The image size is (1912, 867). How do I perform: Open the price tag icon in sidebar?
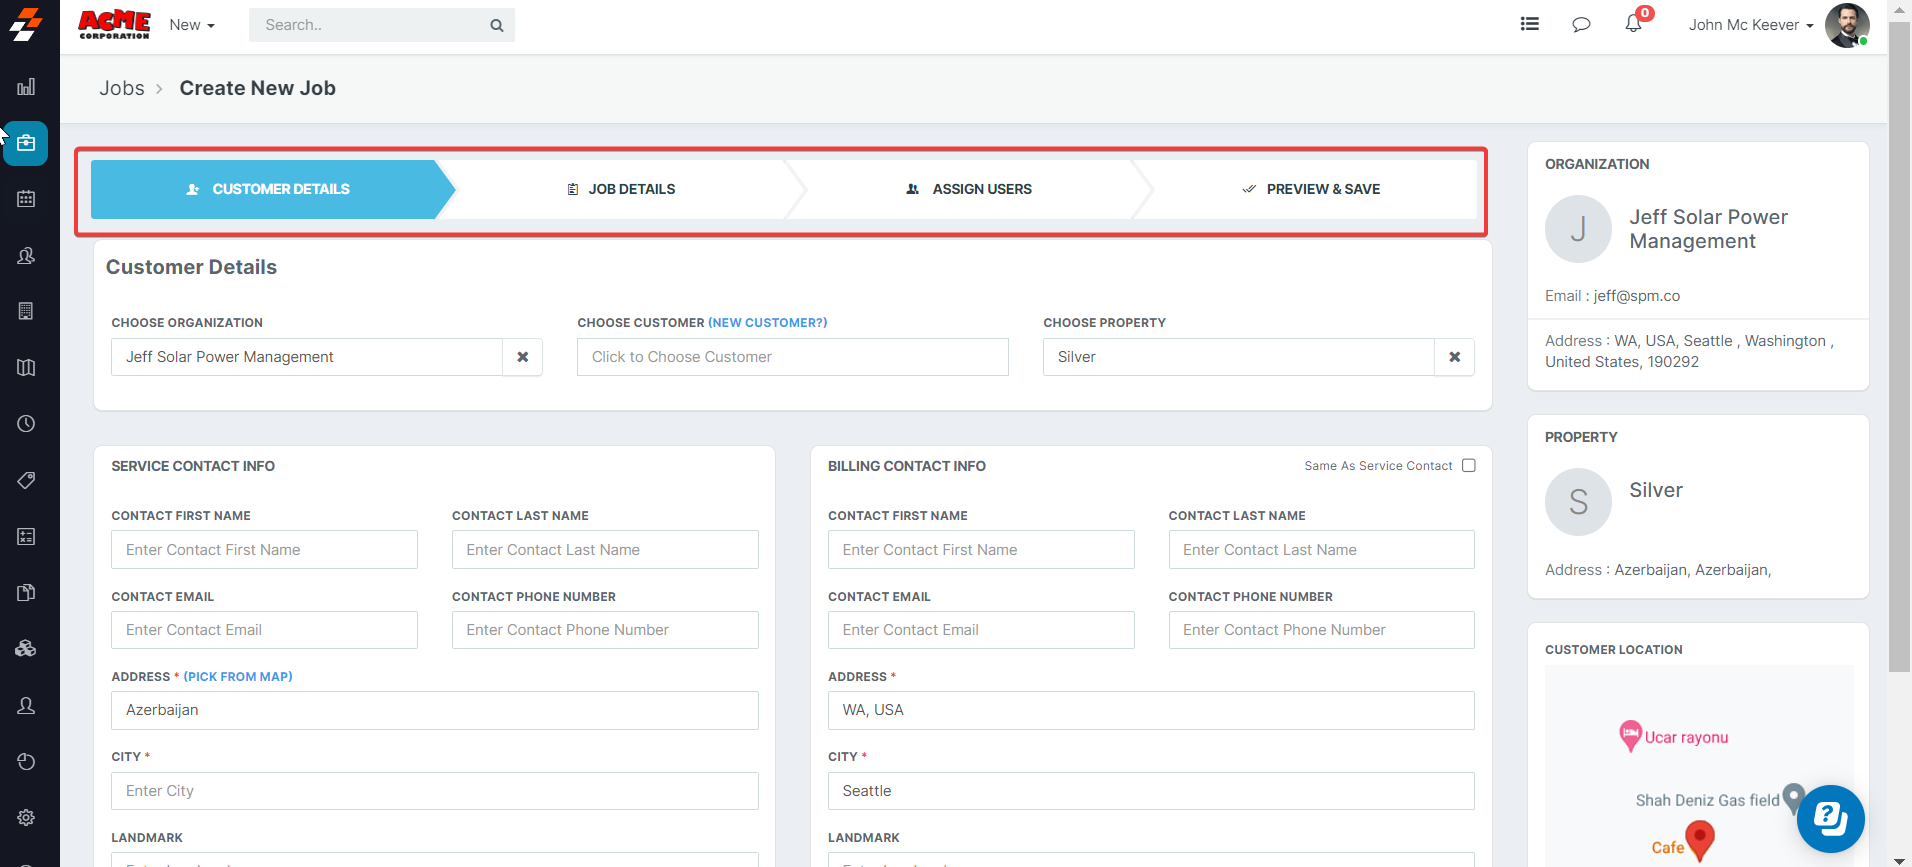tap(26, 480)
